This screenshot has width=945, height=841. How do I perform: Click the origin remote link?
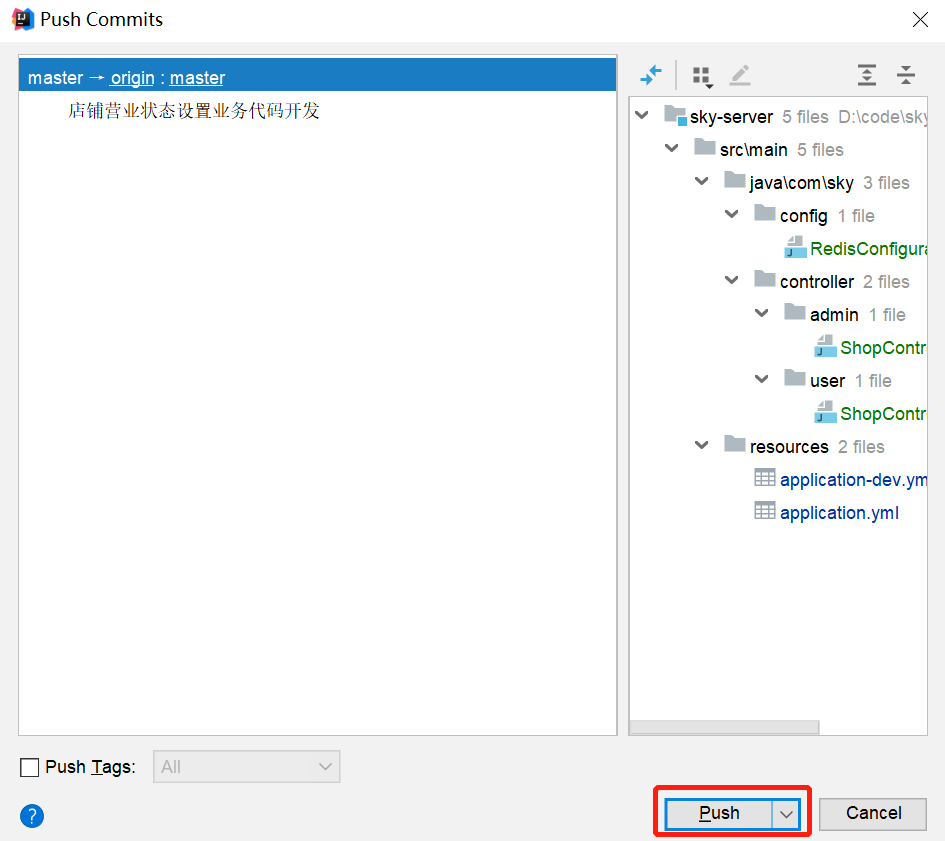(132, 78)
